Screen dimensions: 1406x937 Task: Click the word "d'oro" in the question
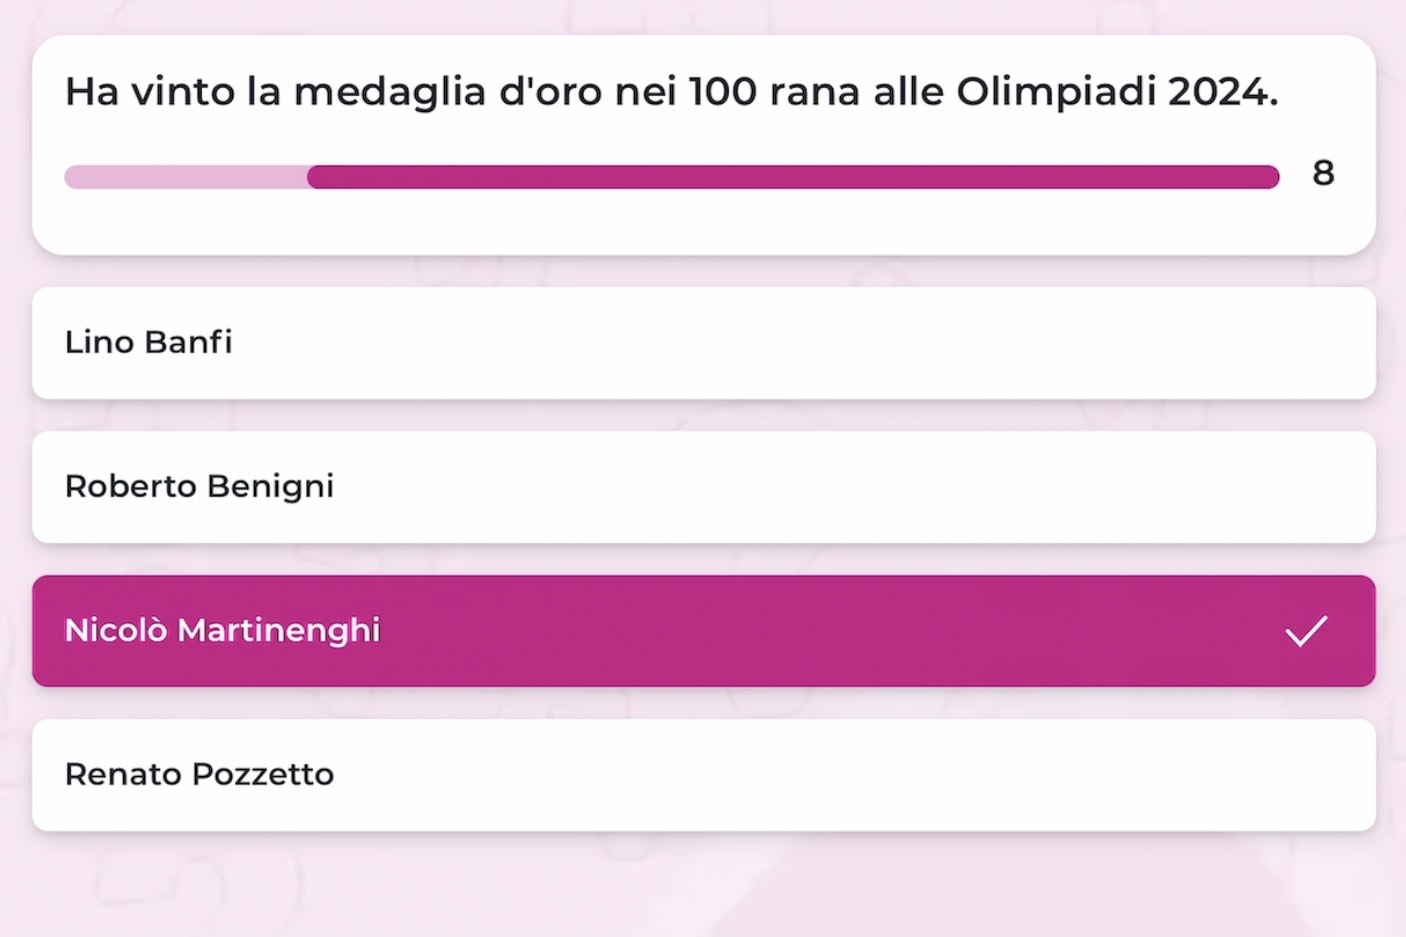[550, 92]
